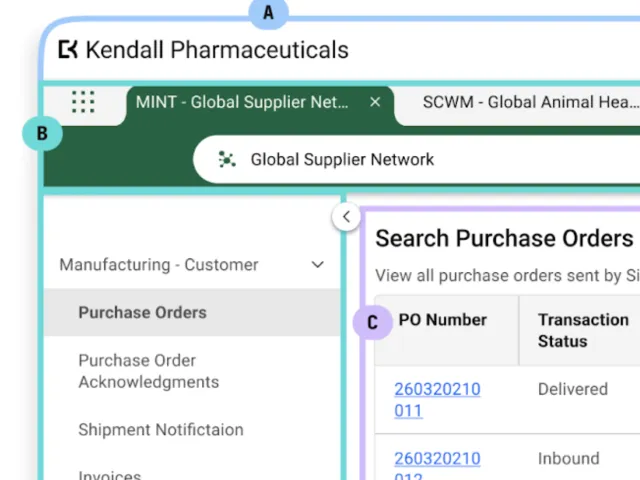Open PO number 260320210011 link
This screenshot has height=480, width=640.
(x=437, y=400)
